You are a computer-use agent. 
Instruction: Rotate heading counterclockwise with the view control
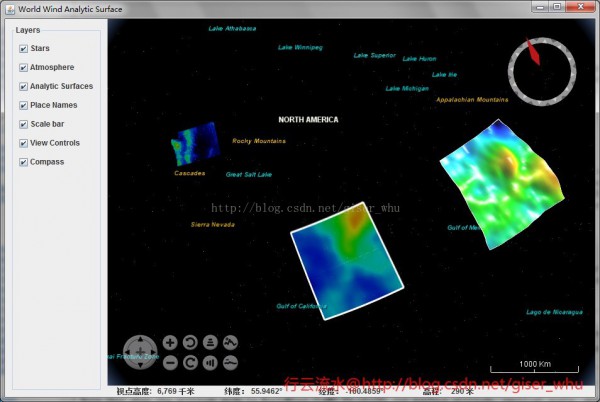(190, 343)
